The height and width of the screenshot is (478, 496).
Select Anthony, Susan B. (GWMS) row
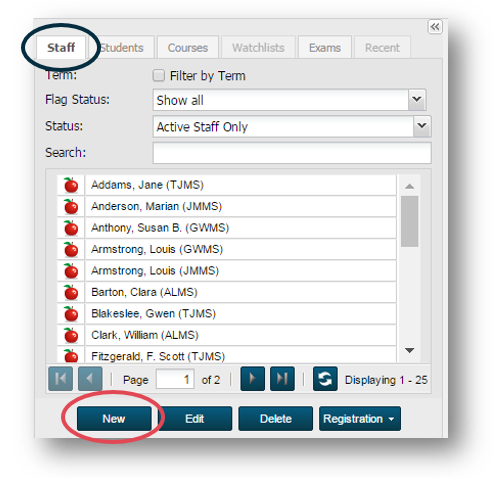click(227, 228)
